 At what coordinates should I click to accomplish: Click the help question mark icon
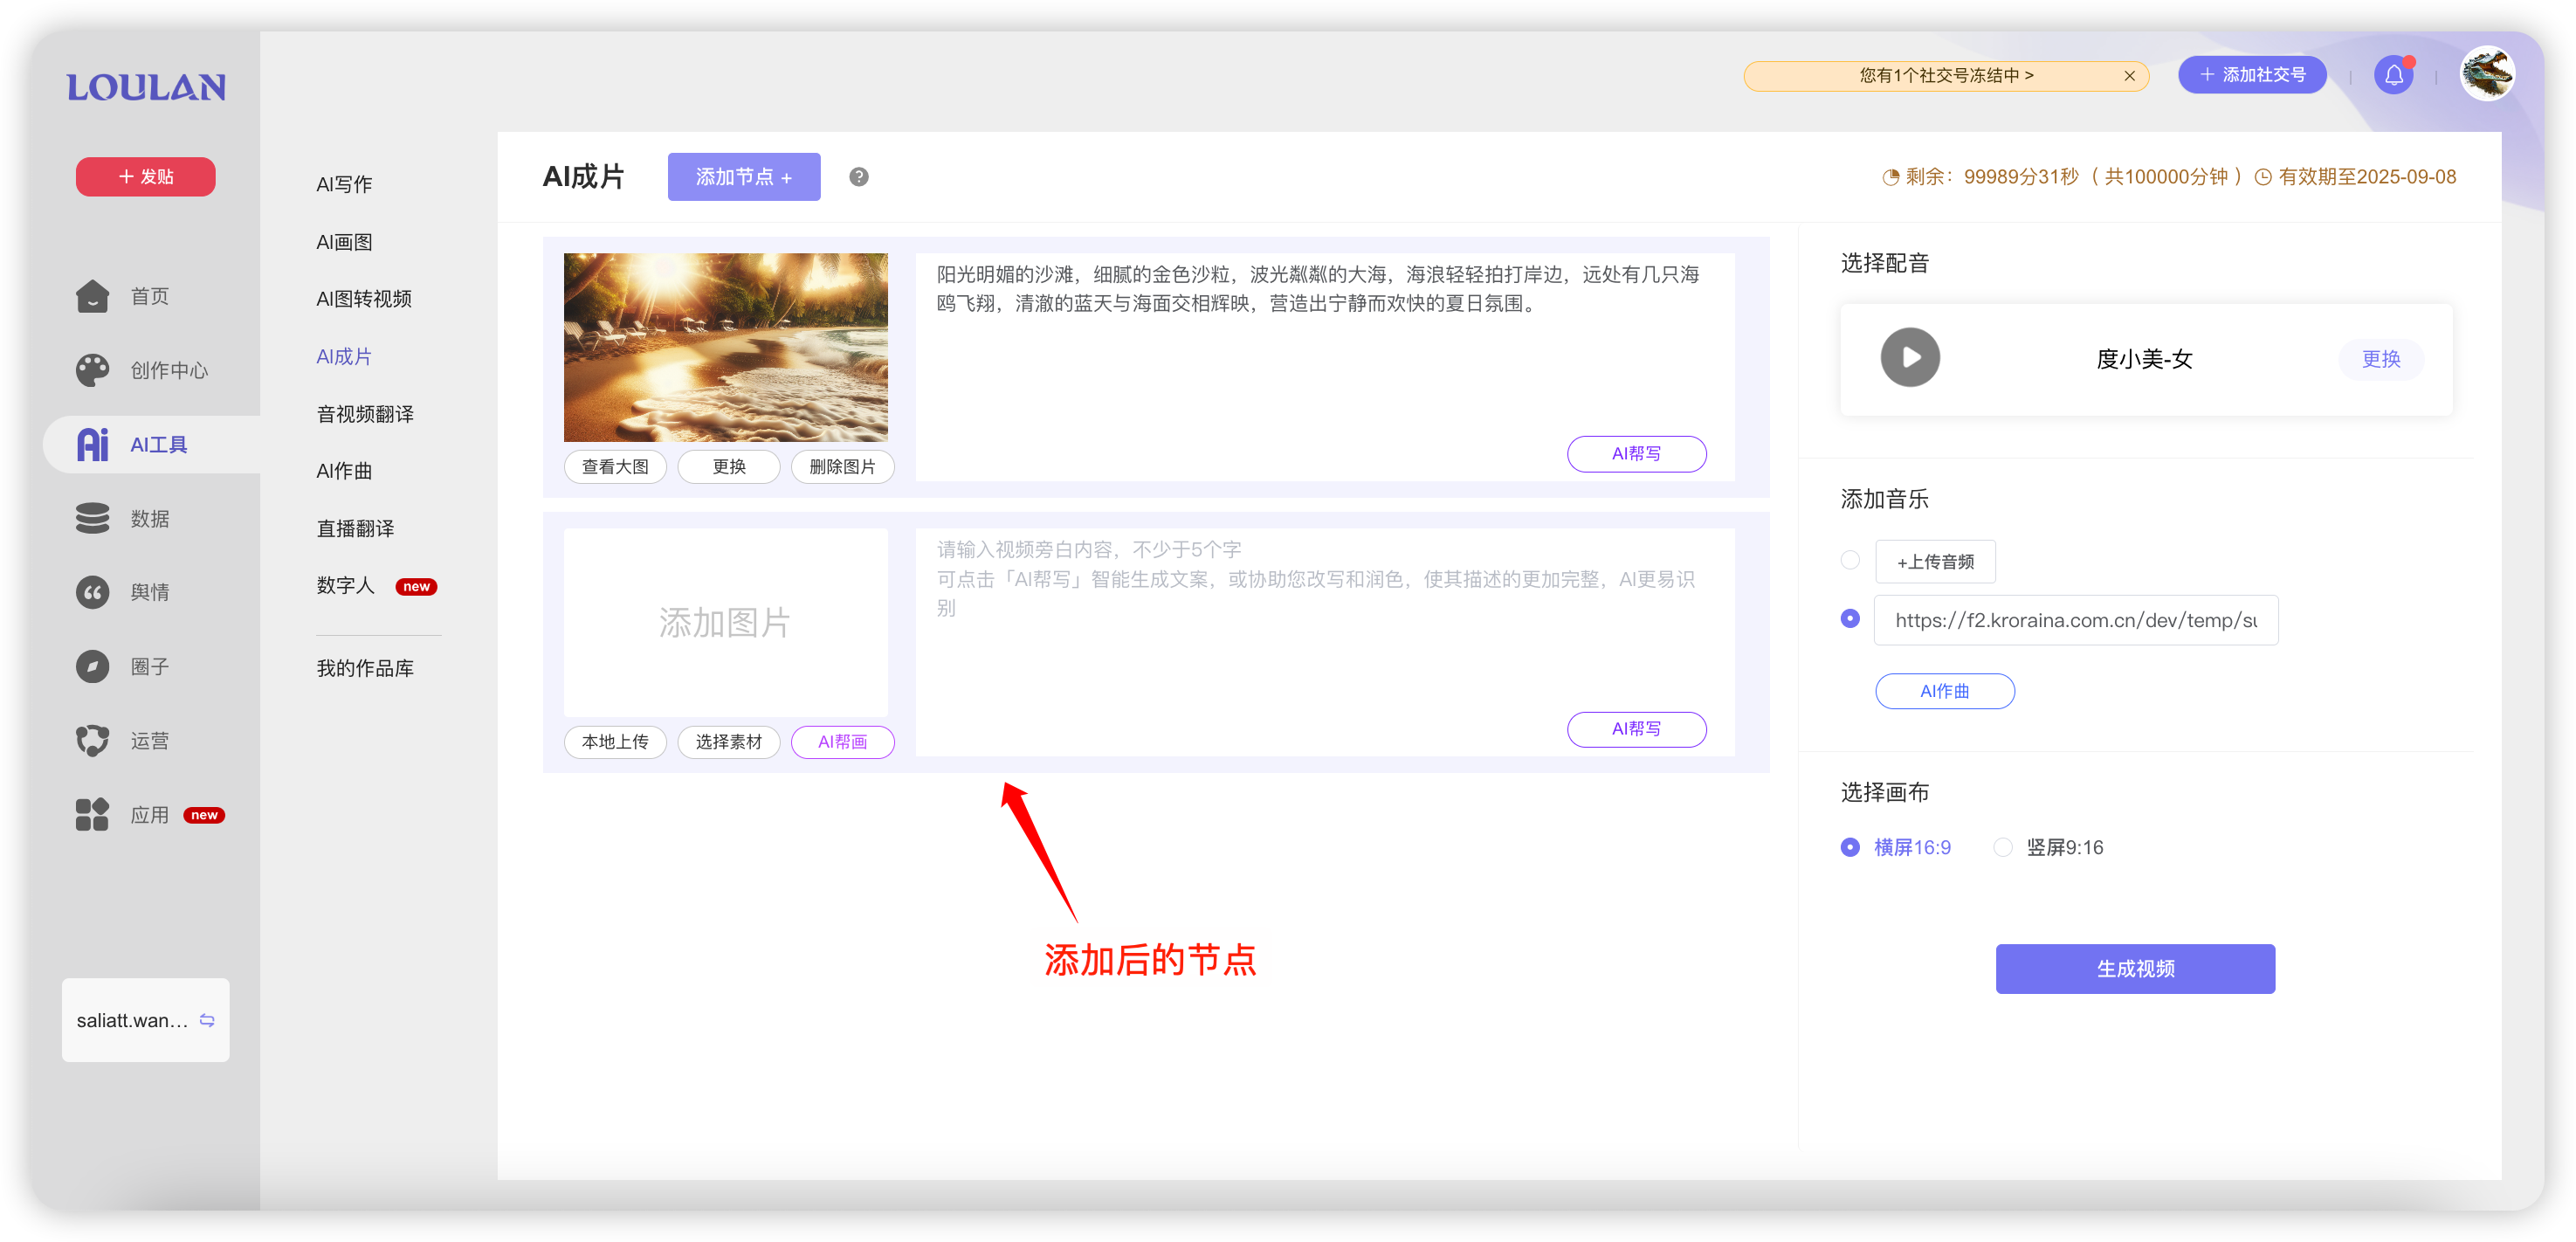point(859,177)
